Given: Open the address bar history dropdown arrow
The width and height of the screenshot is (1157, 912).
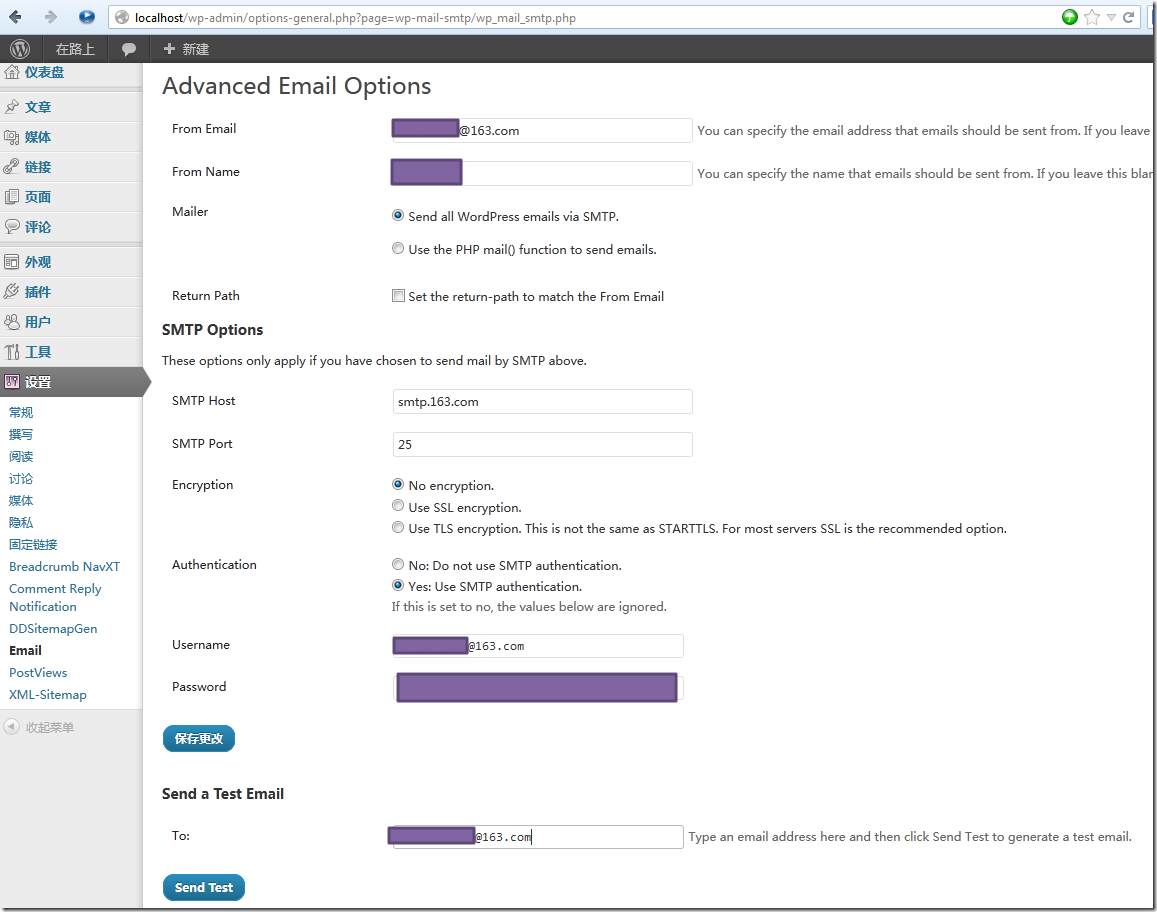Looking at the screenshot, I should pos(1112,17).
